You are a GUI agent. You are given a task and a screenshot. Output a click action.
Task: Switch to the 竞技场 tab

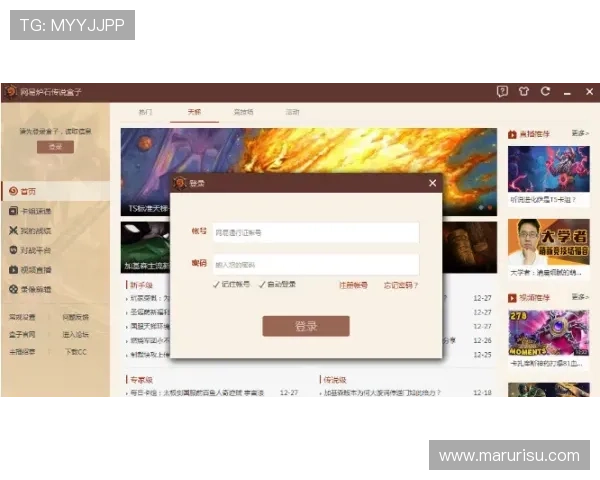click(x=243, y=112)
